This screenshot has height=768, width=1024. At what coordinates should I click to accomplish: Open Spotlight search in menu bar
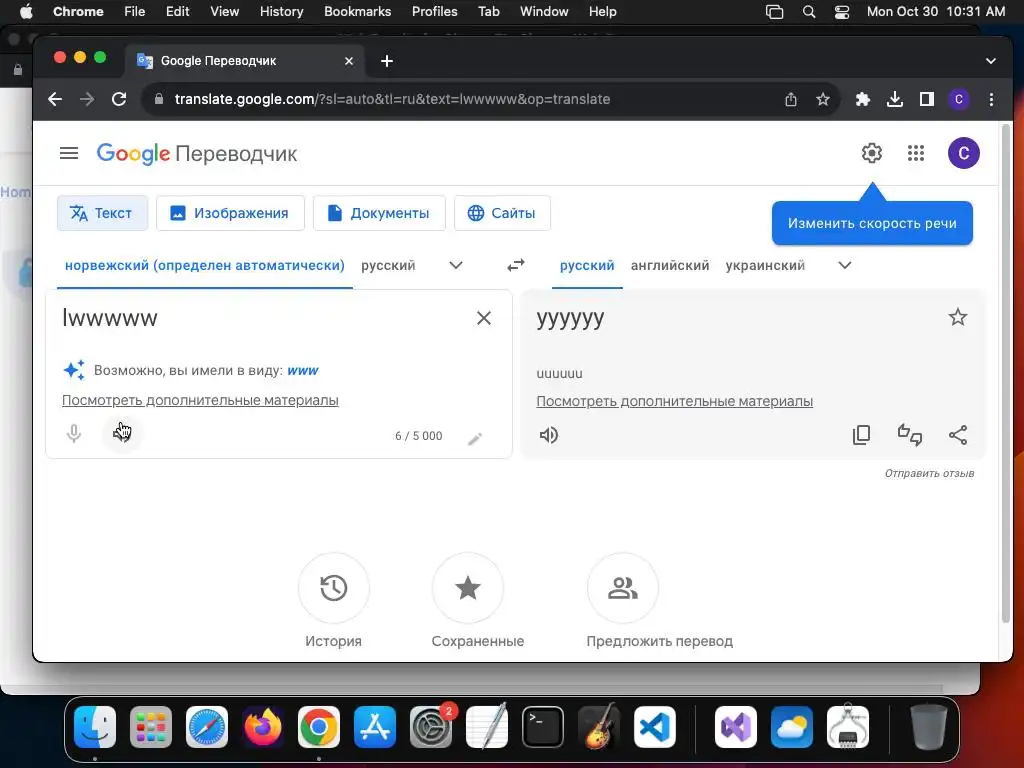[808, 12]
